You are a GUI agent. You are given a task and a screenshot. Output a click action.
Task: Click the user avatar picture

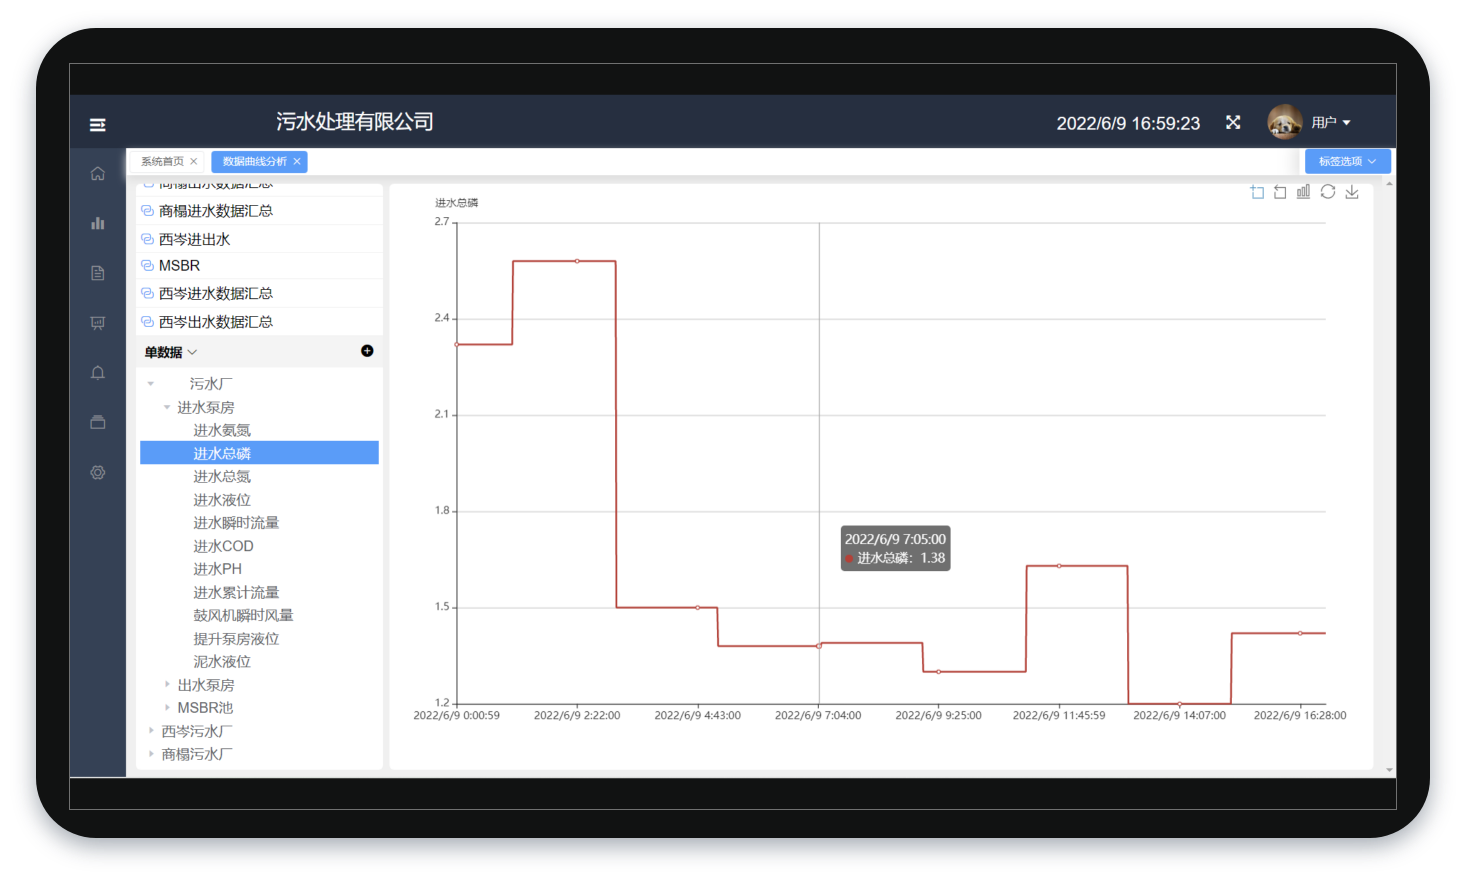[1285, 122]
